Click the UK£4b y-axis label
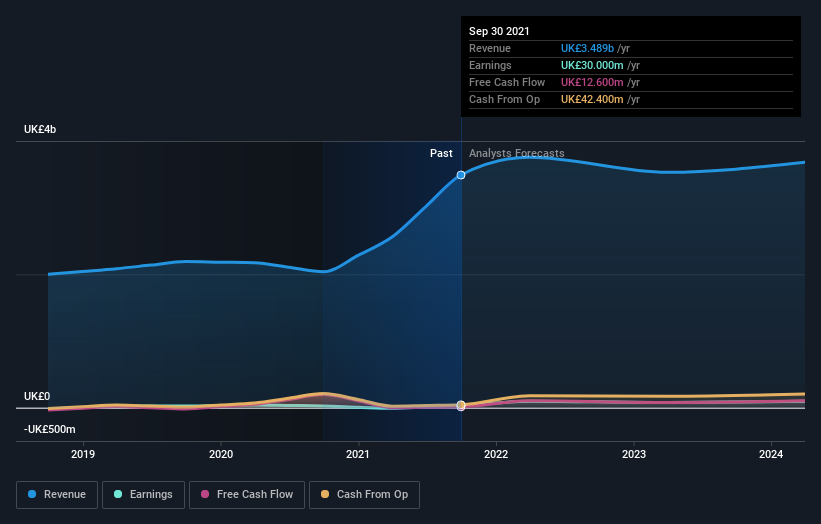The image size is (821, 524). [x=40, y=129]
